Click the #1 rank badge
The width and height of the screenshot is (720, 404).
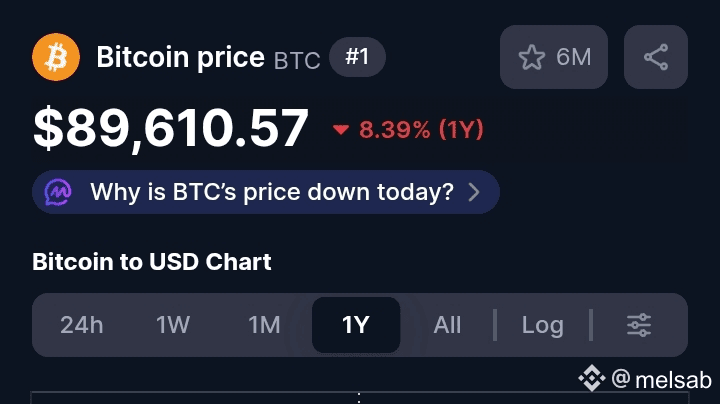[x=357, y=57]
